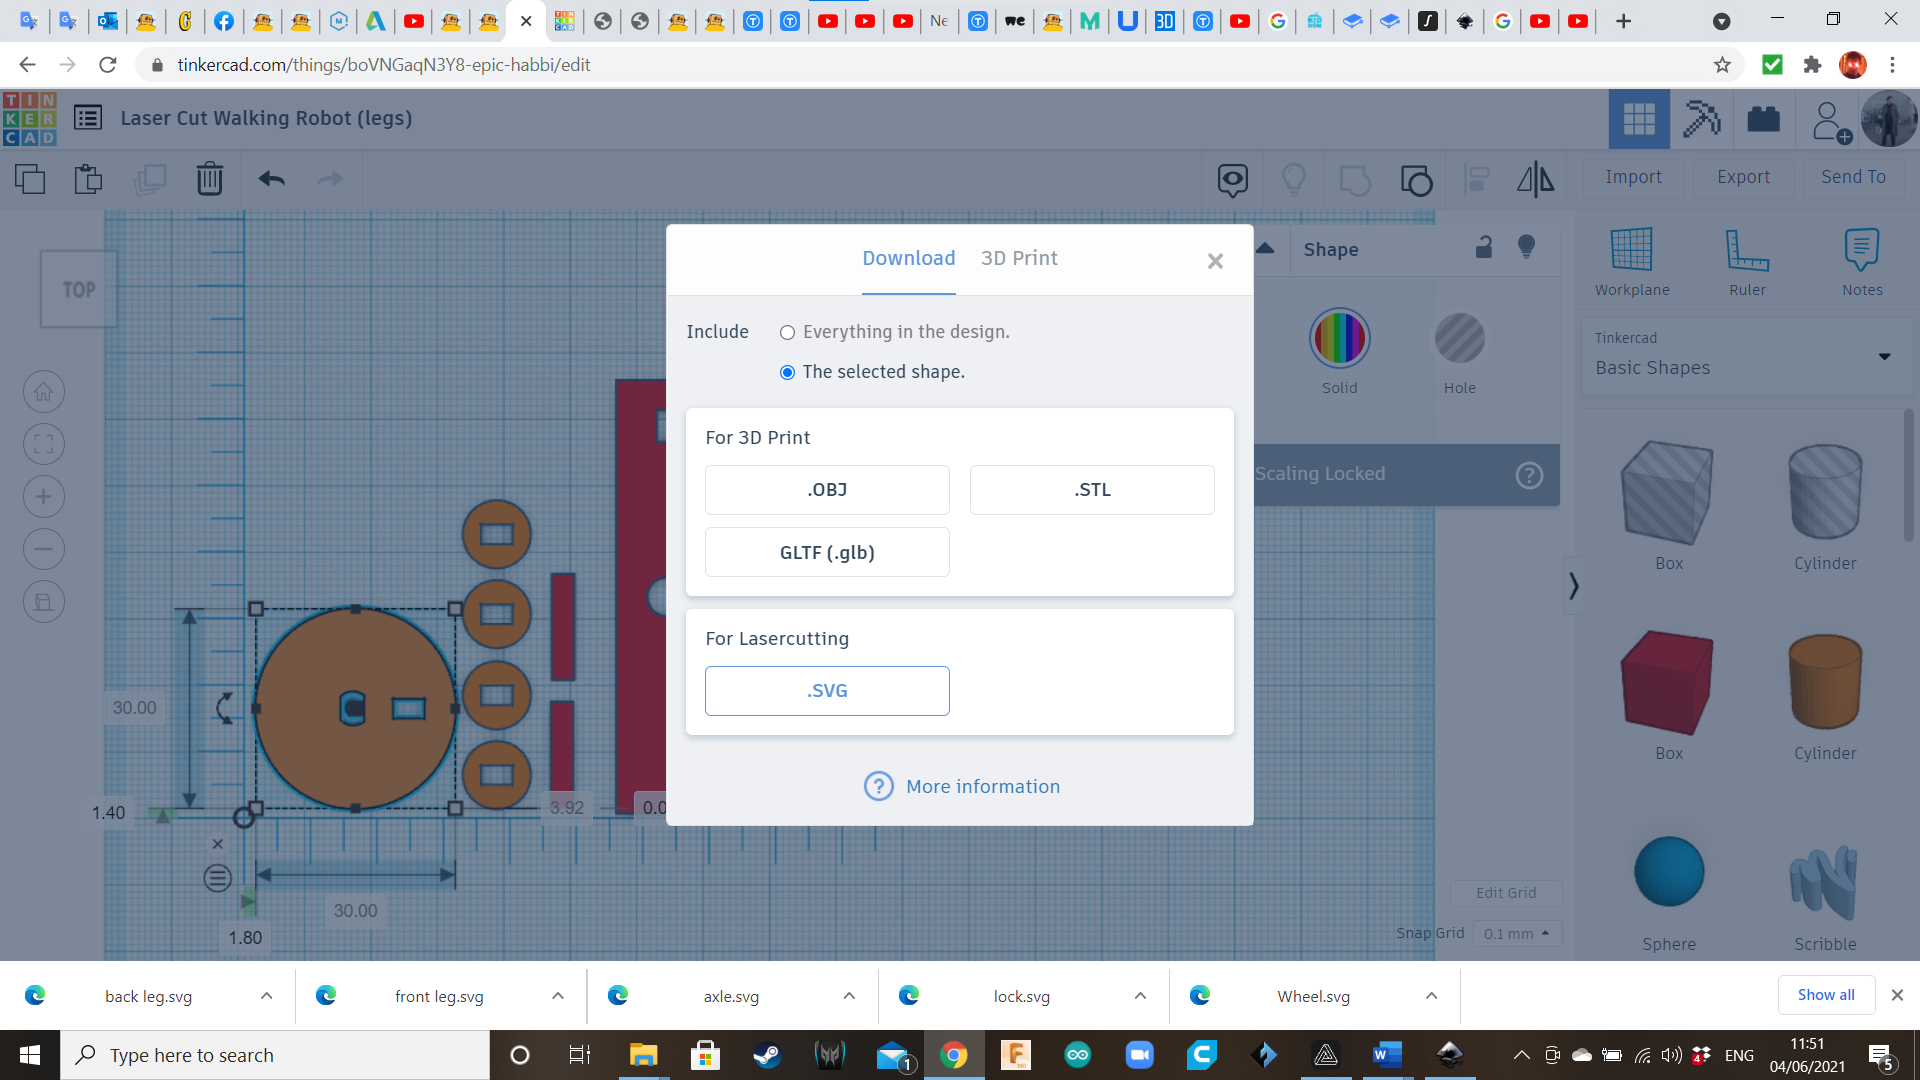Viewport: 1920px width, 1080px height.
Task: Click the trash delete icon
Action: coord(209,179)
